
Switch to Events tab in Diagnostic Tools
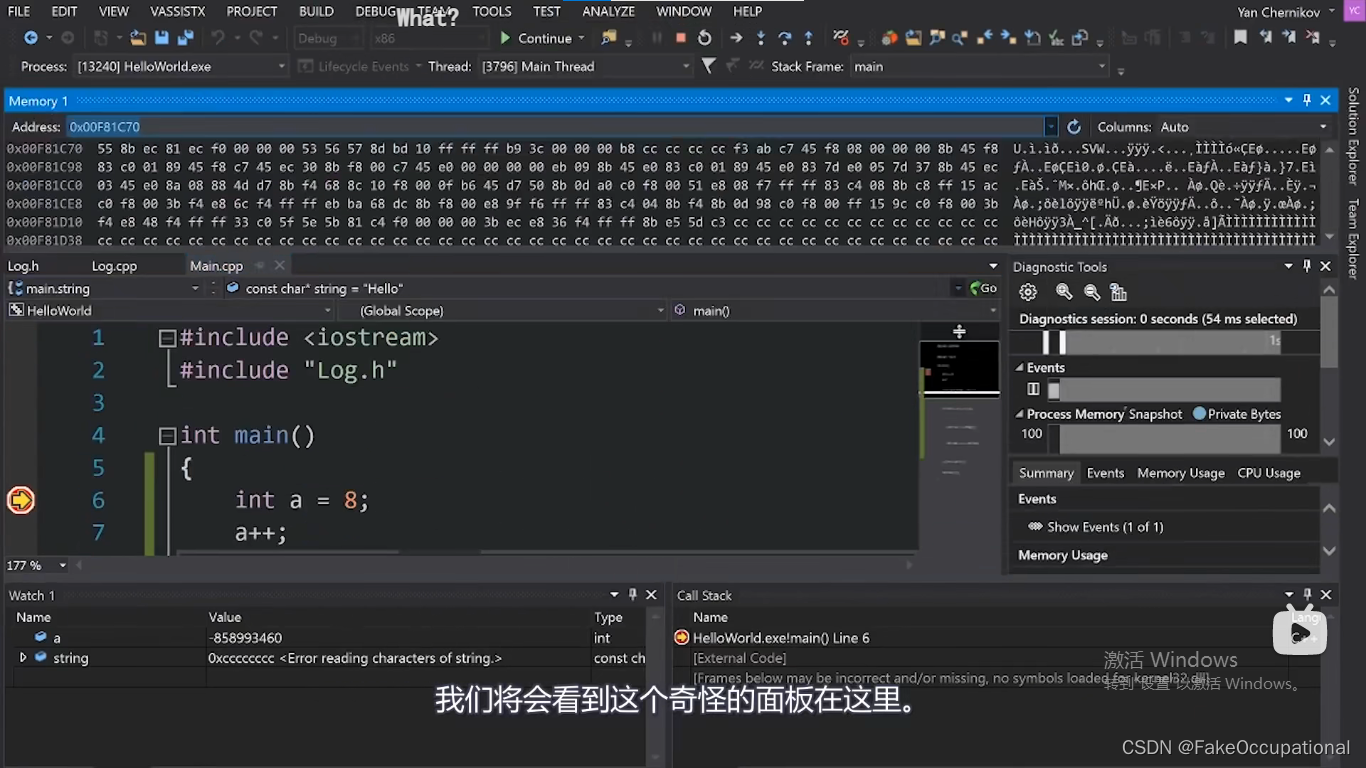[1105, 473]
